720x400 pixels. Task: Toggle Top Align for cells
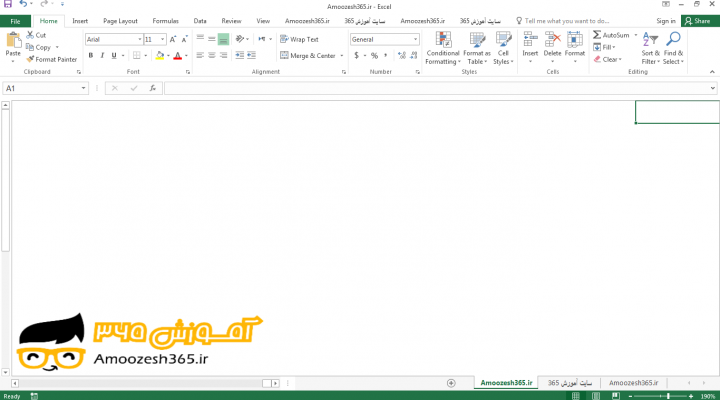200,39
